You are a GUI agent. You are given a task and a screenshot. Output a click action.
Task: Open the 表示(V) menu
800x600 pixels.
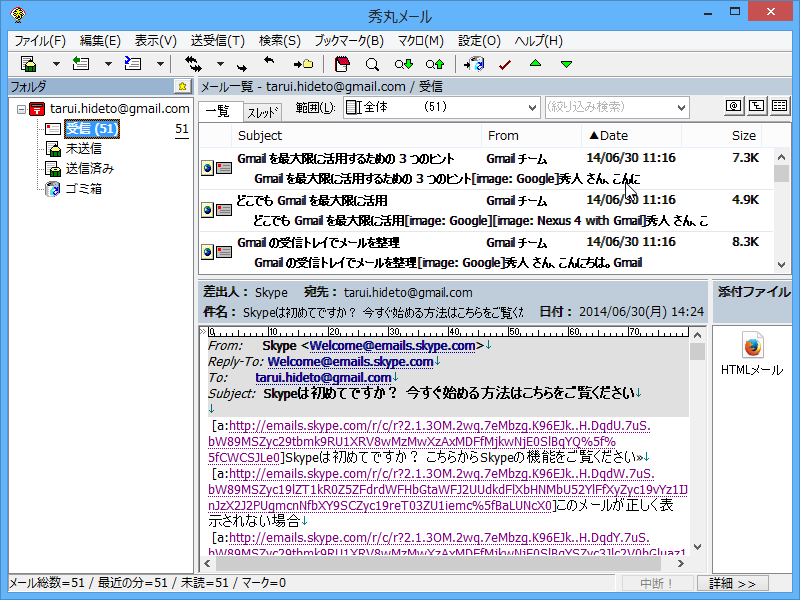pos(156,41)
